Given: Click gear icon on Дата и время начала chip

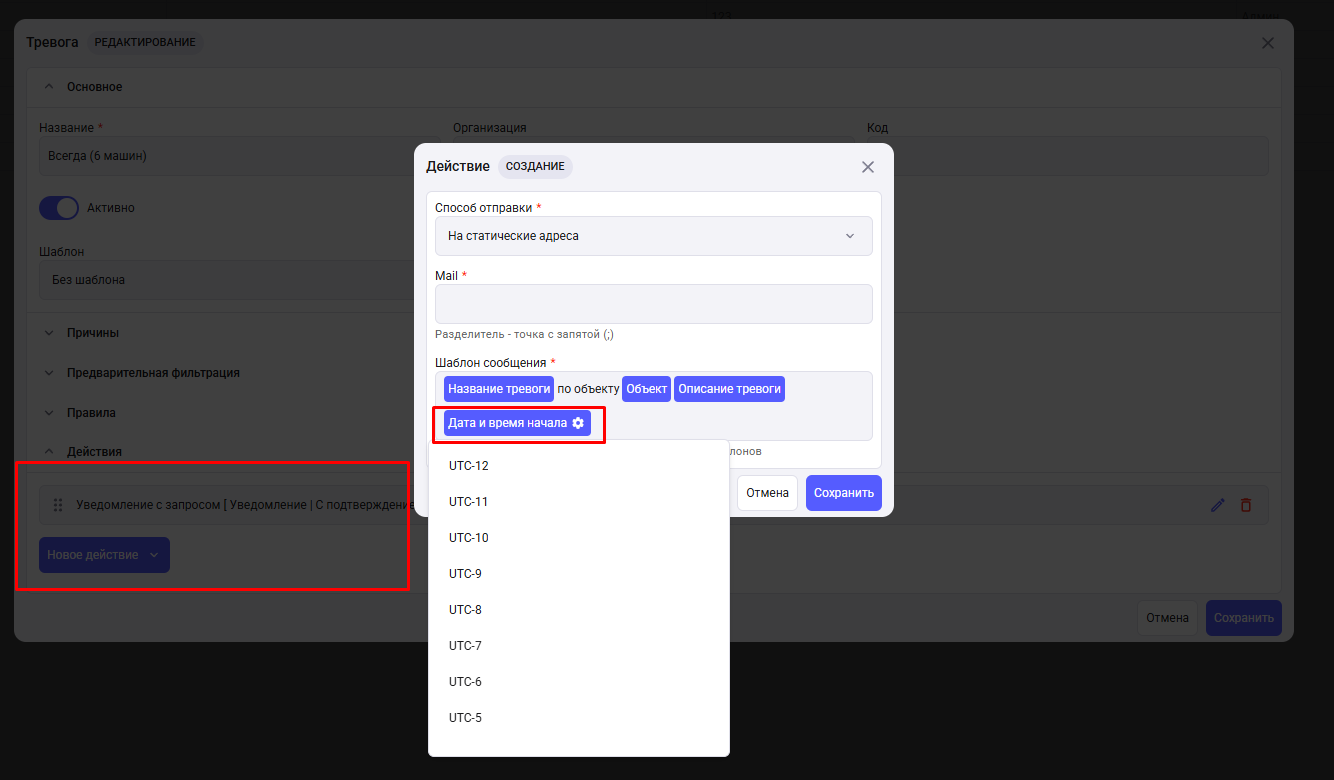Looking at the screenshot, I should coord(578,423).
